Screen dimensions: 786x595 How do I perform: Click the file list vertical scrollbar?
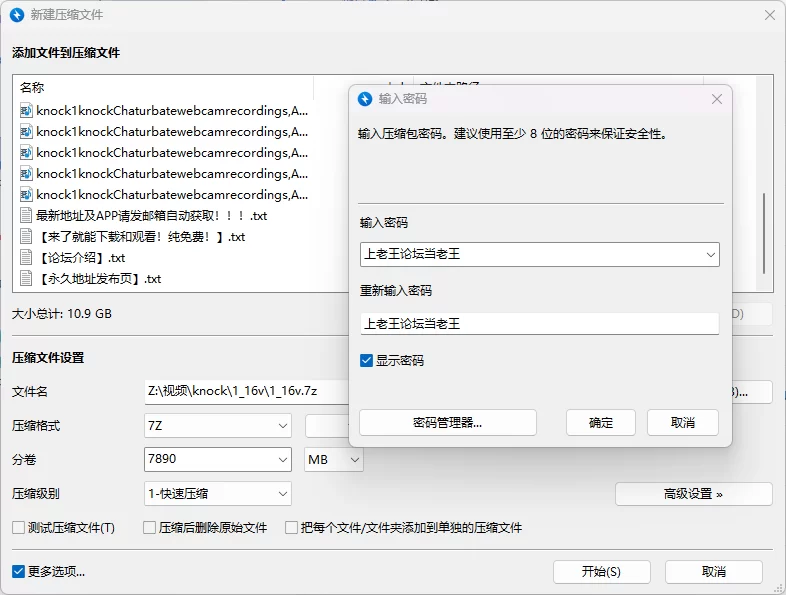pyautogui.click(x=764, y=230)
